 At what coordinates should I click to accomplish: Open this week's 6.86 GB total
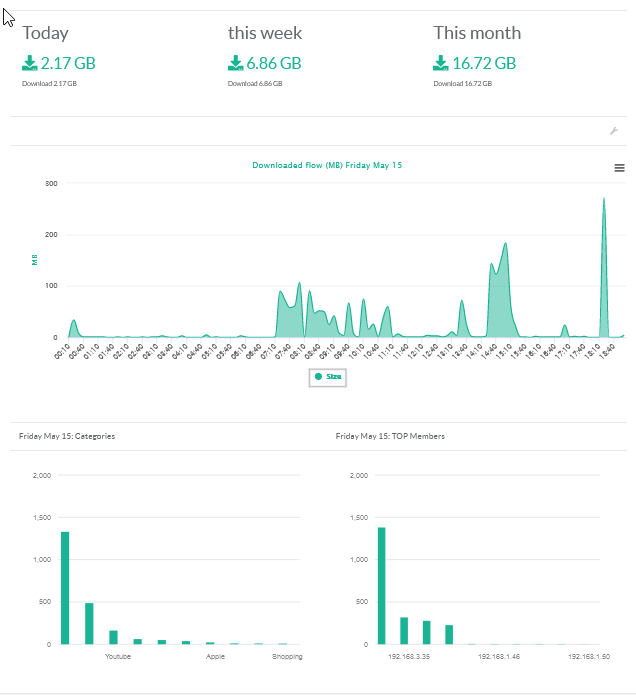tap(274, 64)
